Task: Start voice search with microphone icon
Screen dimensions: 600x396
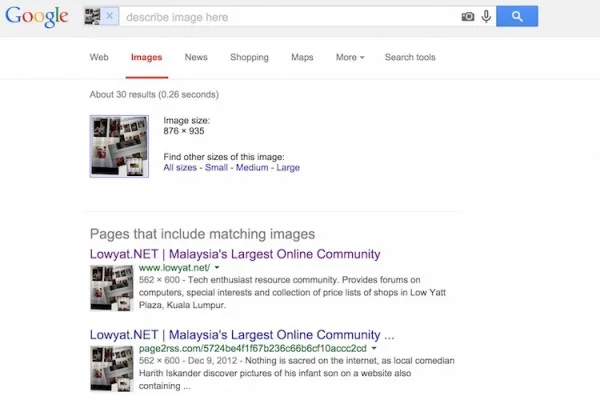Action: (486, 16)
